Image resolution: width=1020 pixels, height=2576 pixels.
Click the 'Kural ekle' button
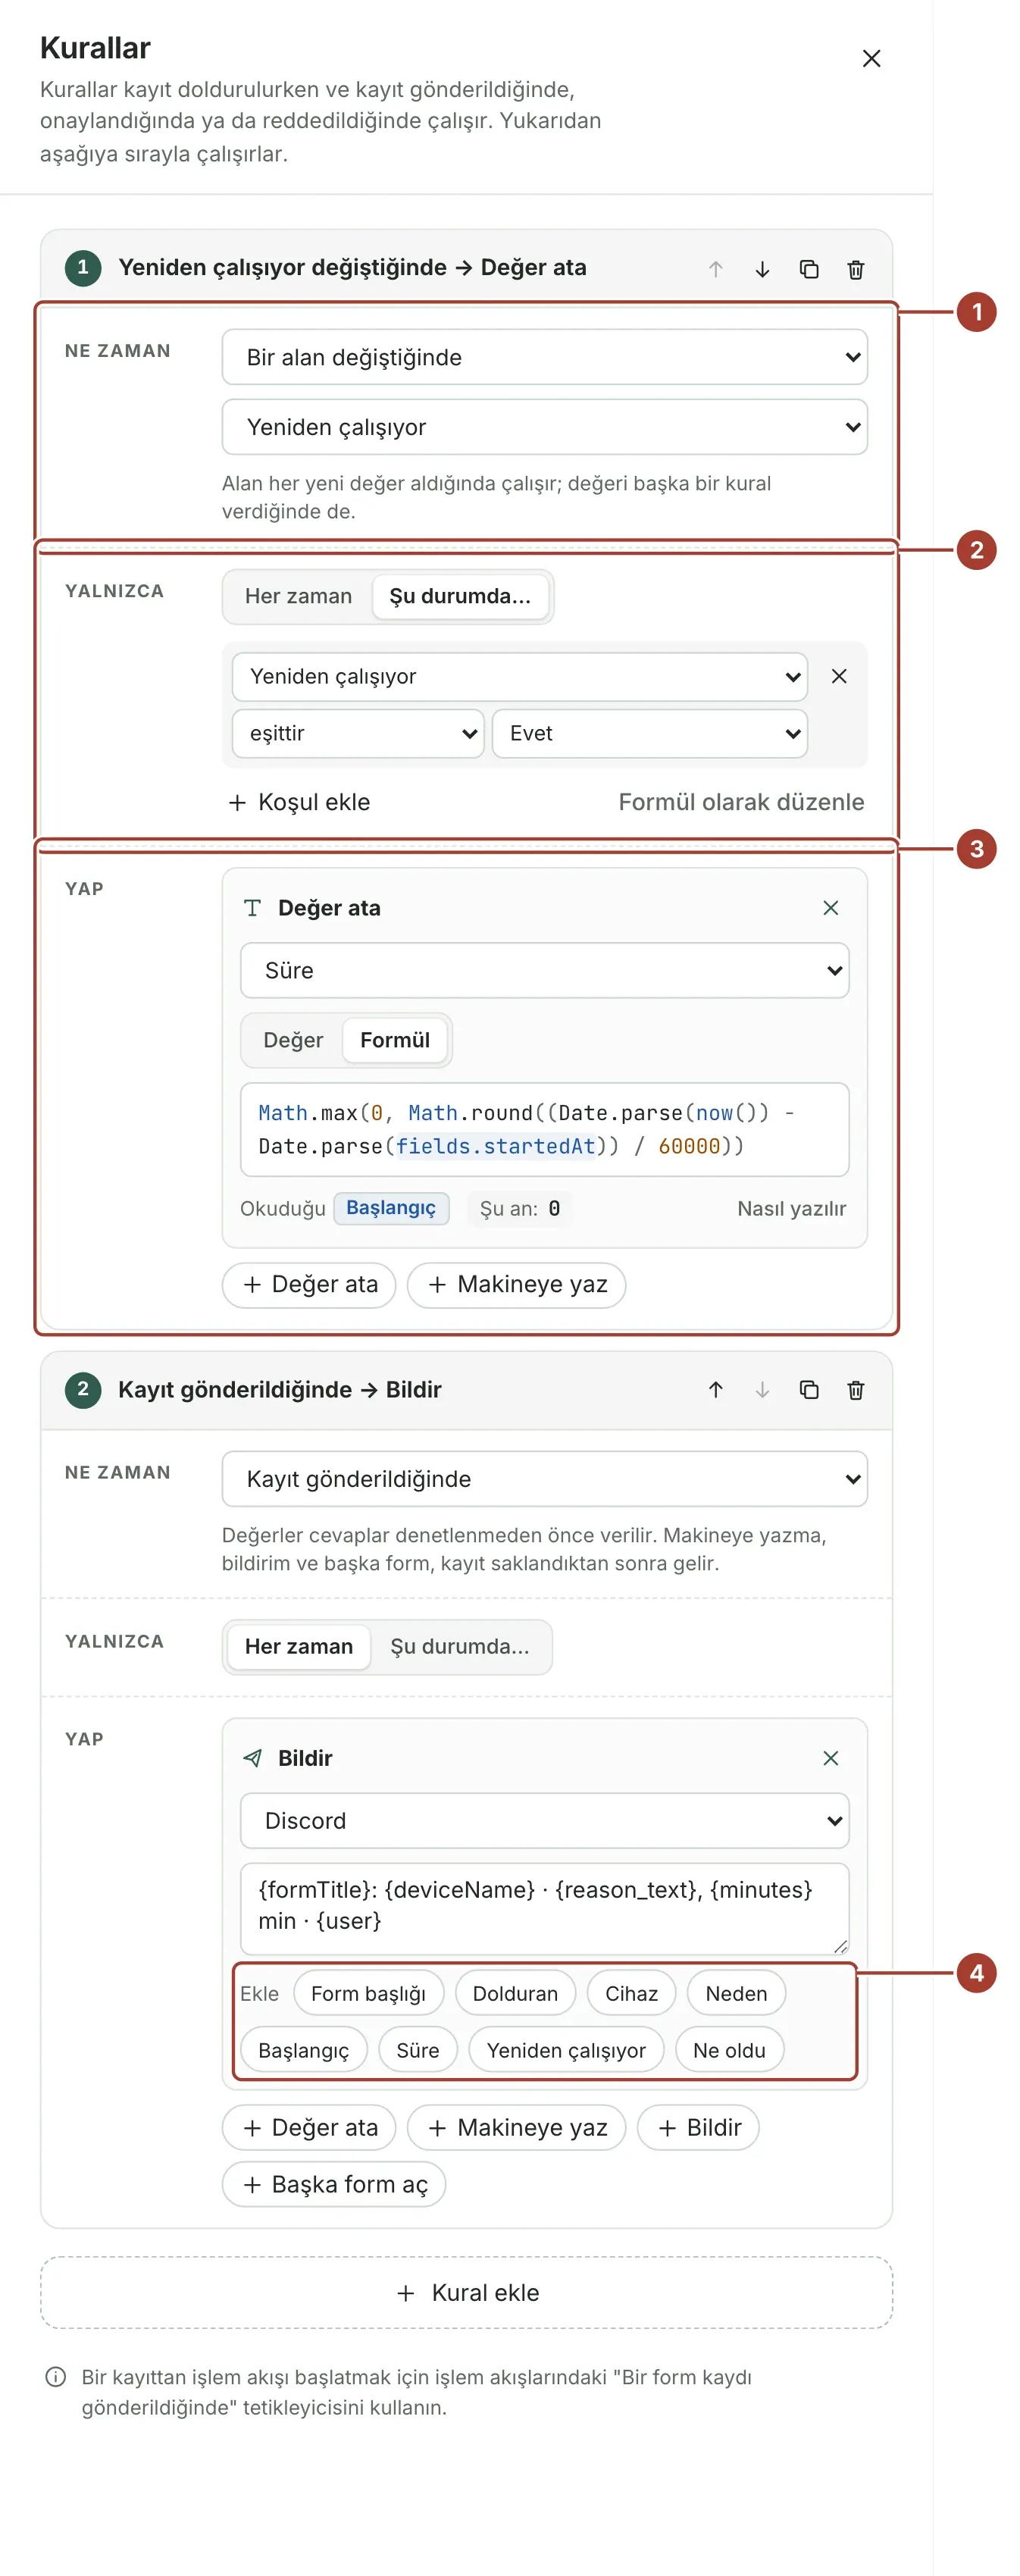point(466,2293)
